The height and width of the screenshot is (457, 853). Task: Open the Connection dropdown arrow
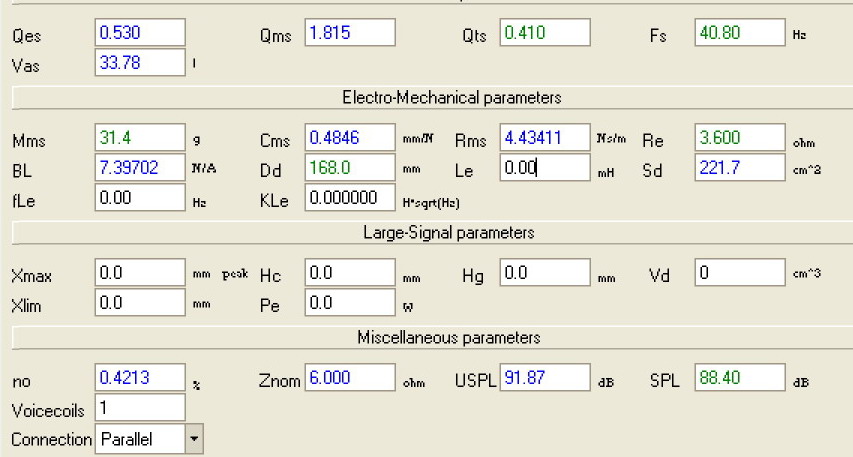(x=194, y=438)
